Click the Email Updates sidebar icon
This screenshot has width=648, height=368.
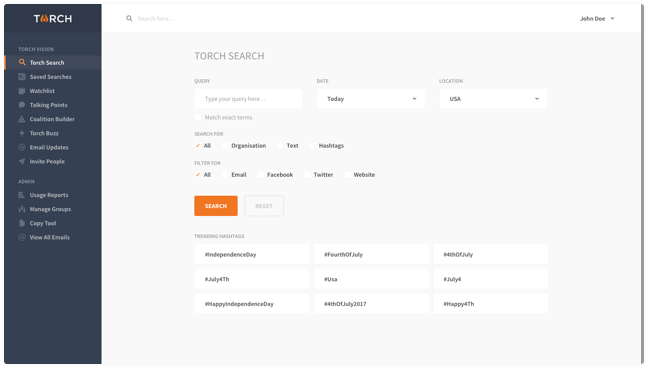pos(22,147)
